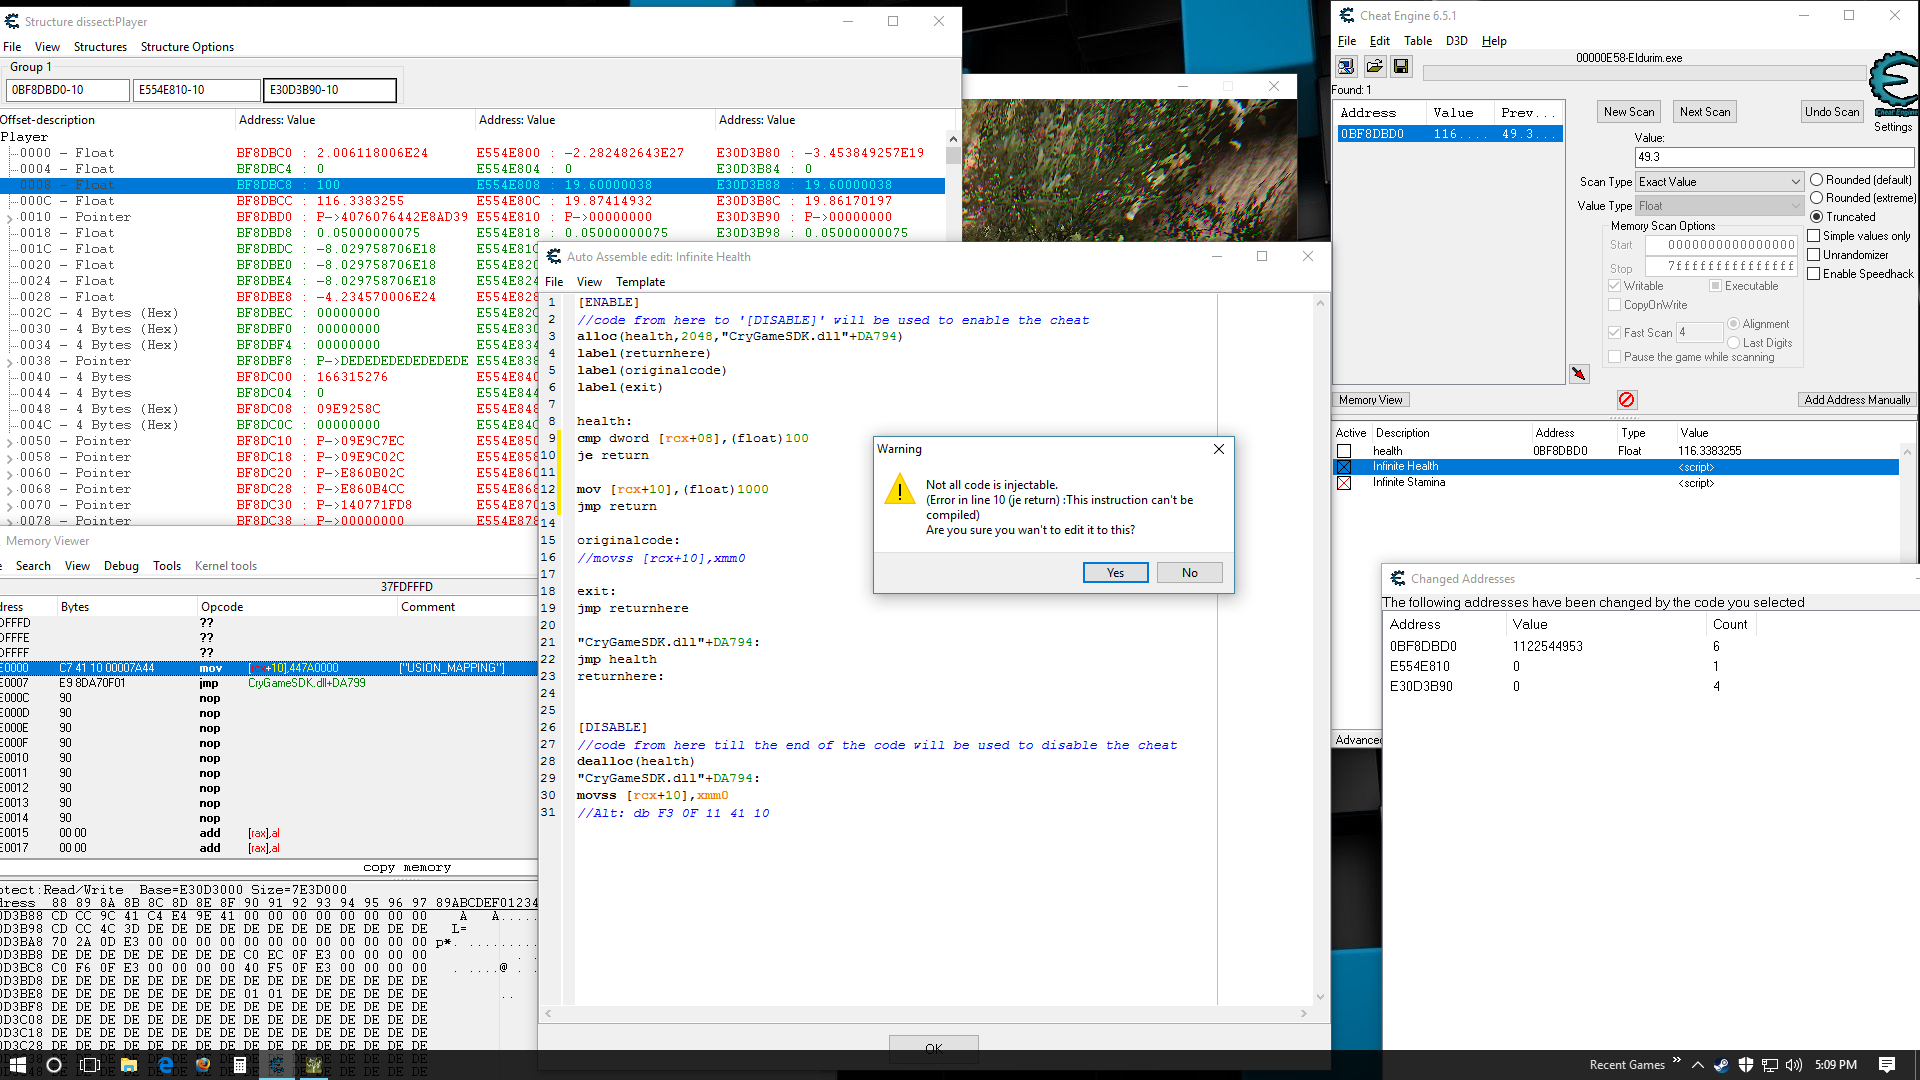This screenshot has height=1080, width=1920.
Task: Open Cheat Engine from the taskbar
Action: click(277, 1064)
